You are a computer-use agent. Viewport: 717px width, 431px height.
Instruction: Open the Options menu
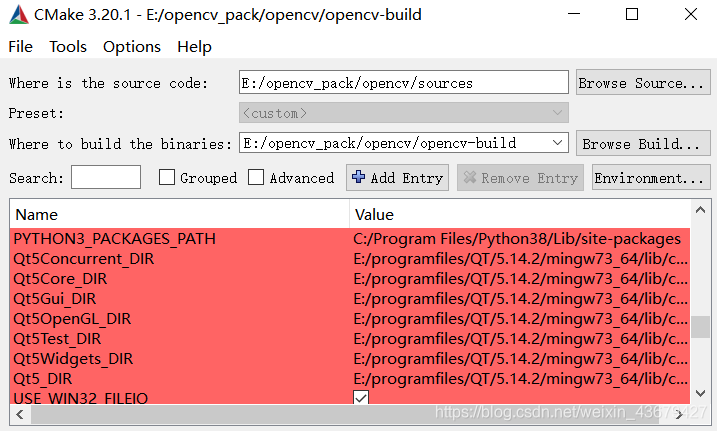pos(132,47)
